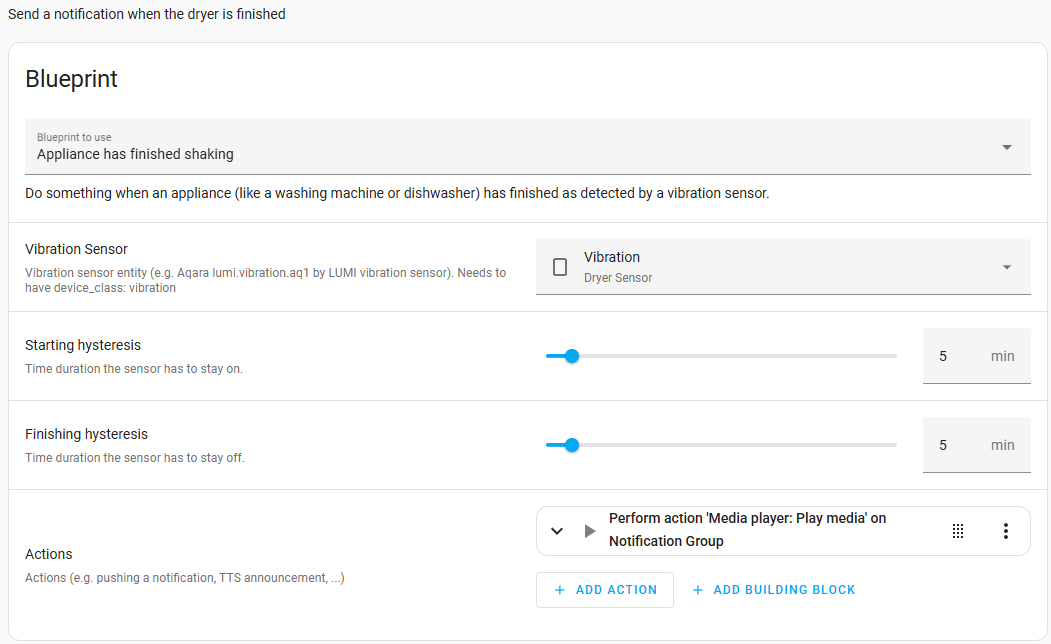Click the drag handle on the Play media action

pos(957,531)
